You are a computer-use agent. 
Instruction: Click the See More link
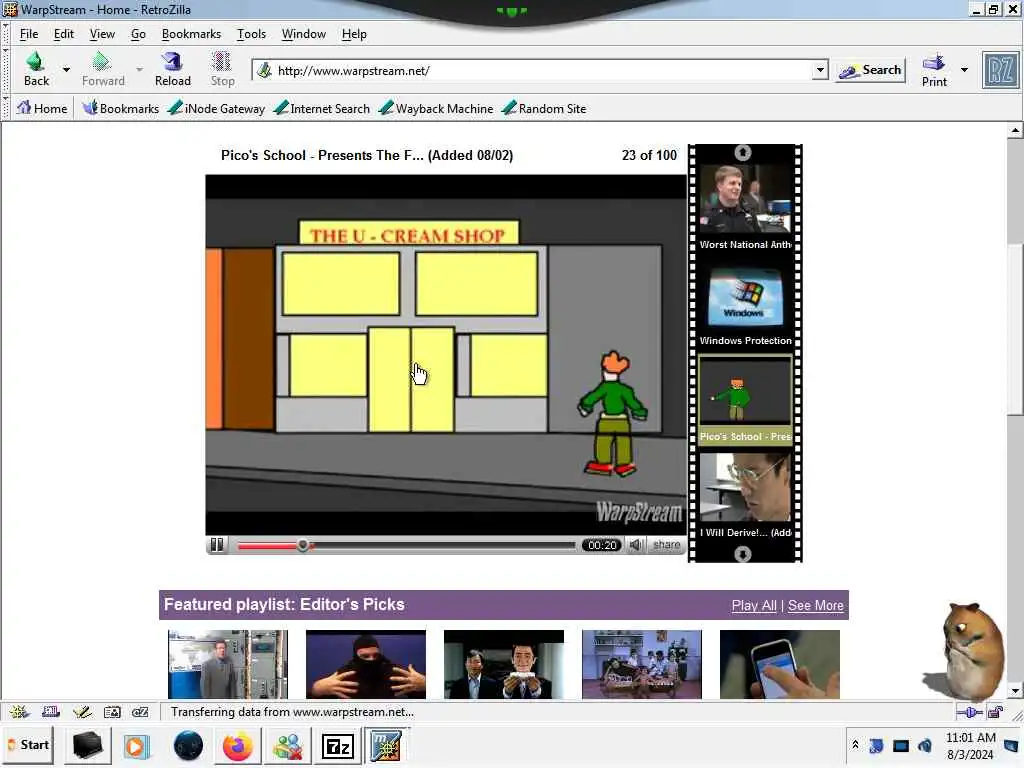[x=815, y=605]
